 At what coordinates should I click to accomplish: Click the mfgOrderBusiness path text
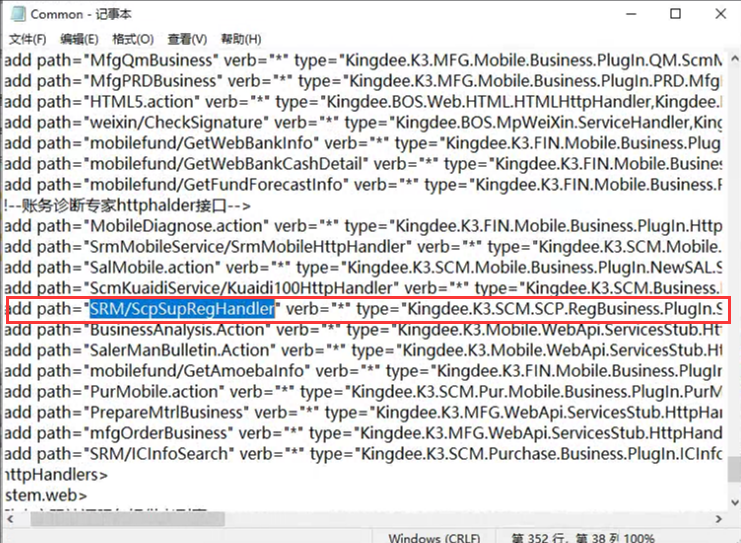coord(159,433)
